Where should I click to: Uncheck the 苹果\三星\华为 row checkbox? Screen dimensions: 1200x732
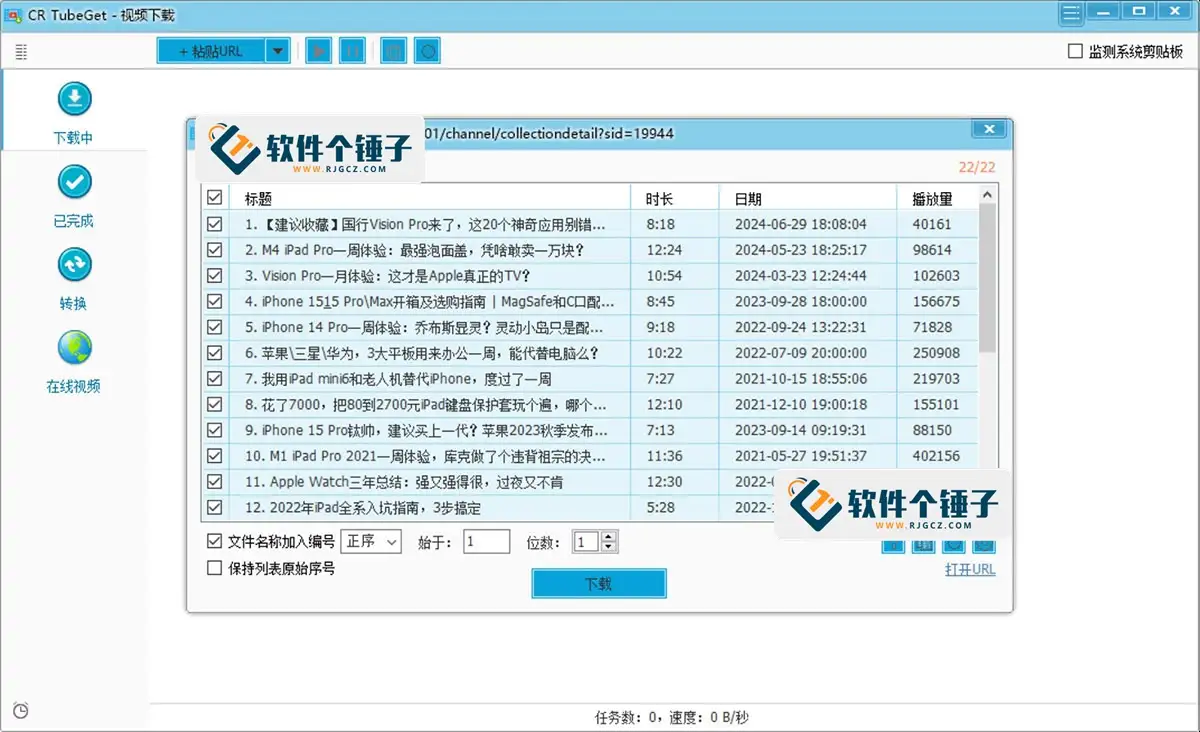click(214, 353)
